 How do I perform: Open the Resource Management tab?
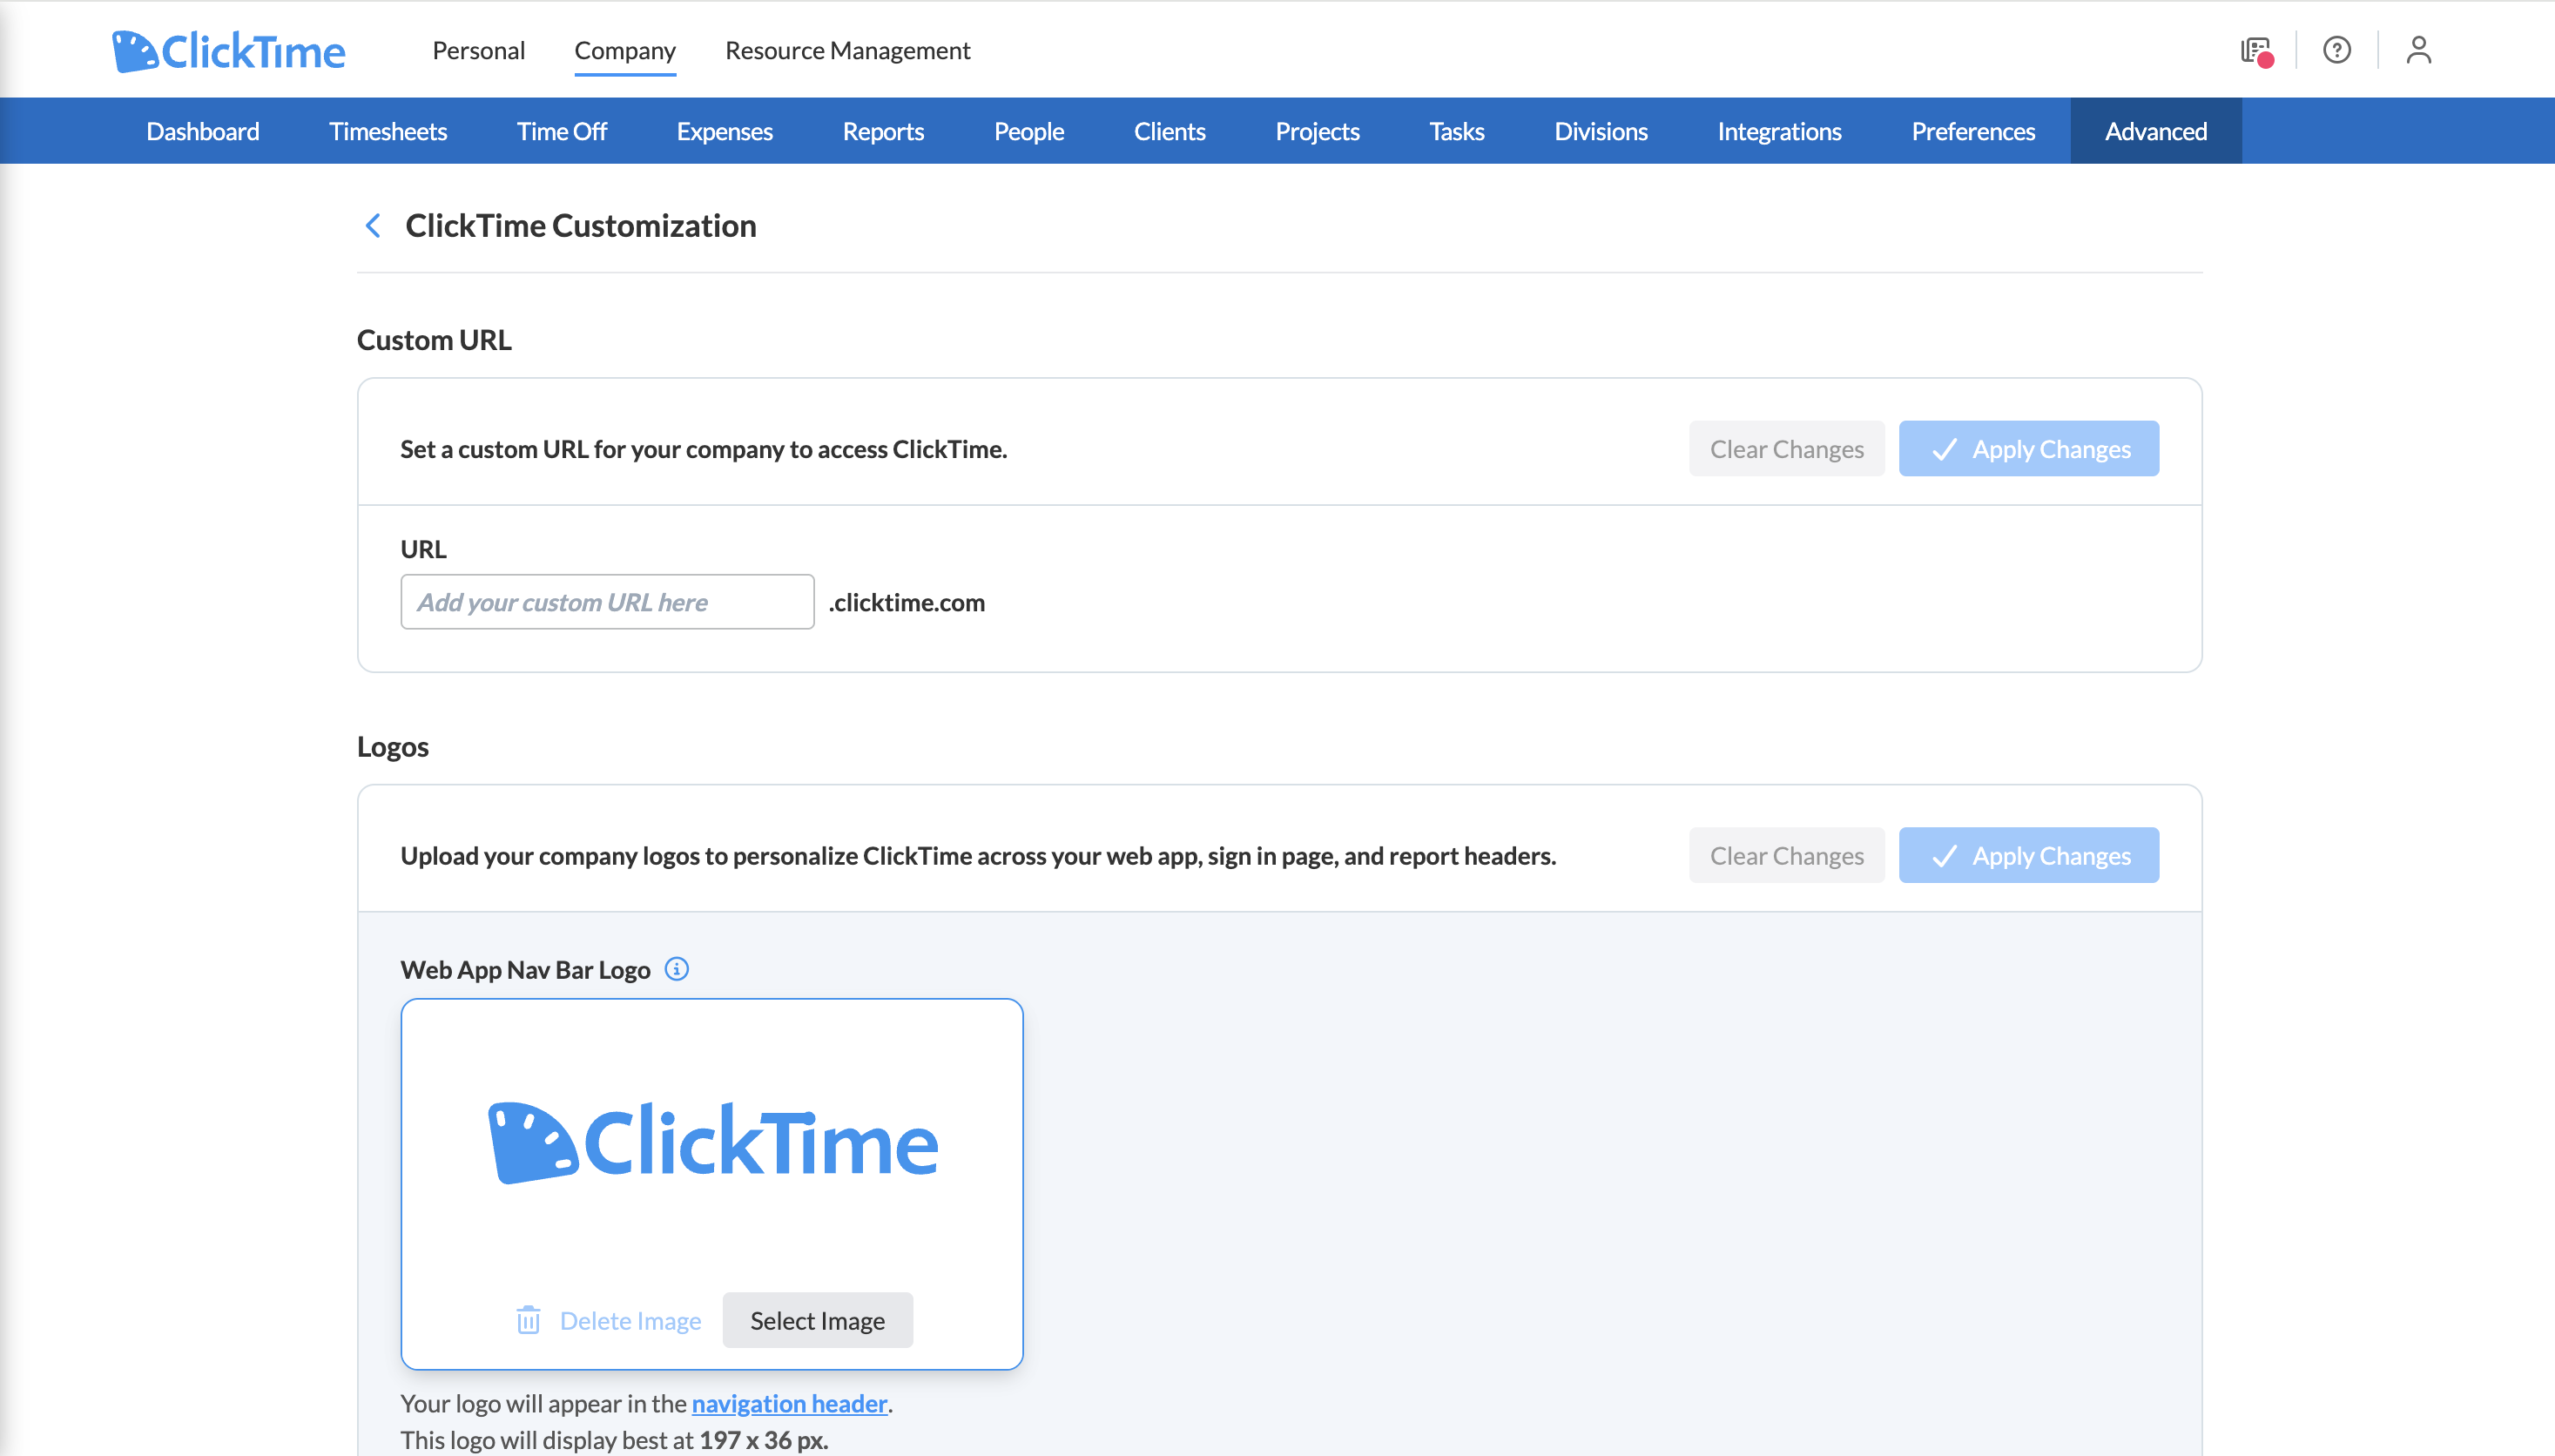[847, 50]
